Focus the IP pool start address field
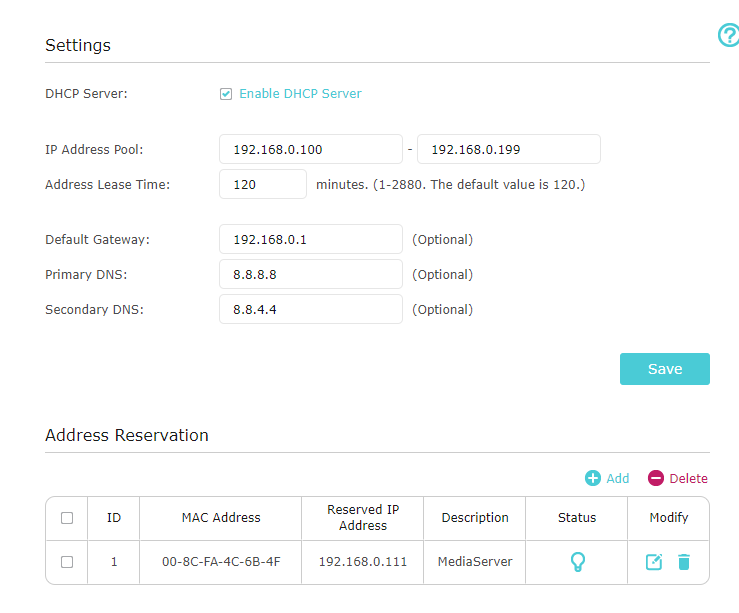Image resolution: width=739 pixels, height=613 pixels. pyautogui.click(x=311, y=149)
